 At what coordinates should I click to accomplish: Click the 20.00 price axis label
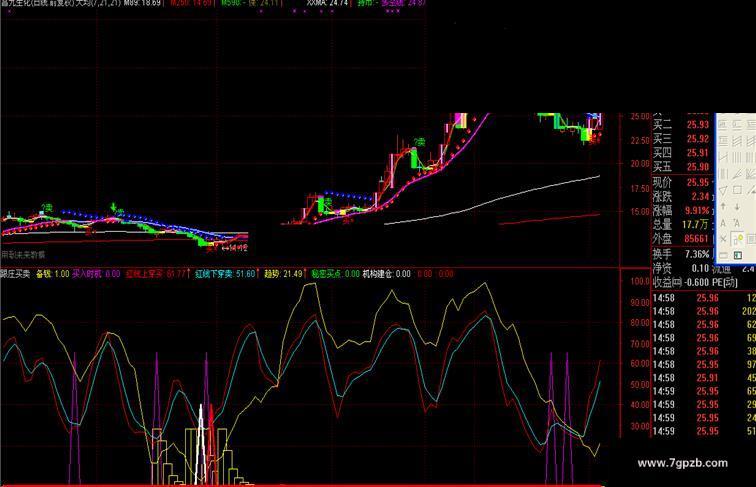pyautogui.click(x=640, y=163)
